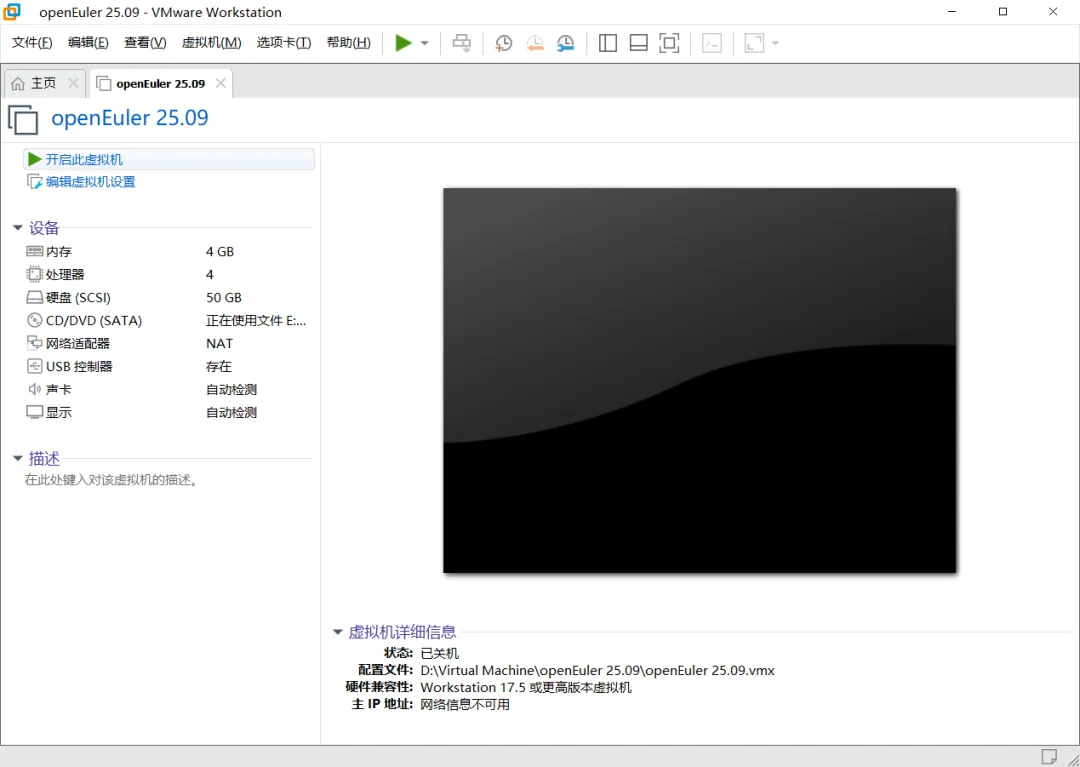Close the 主页 tab
This screenshot has width=1080, height=767.
(73, 83)
